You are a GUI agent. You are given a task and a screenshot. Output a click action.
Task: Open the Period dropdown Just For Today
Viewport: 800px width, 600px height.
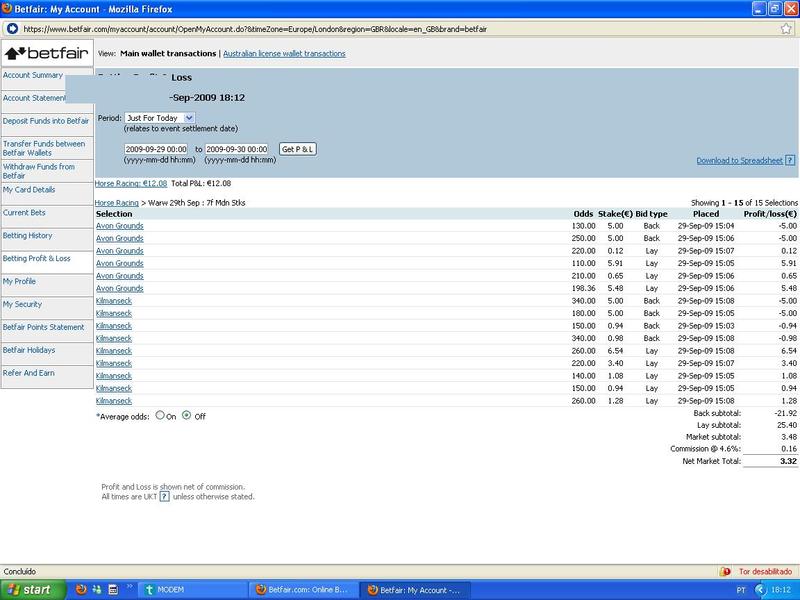159,118
